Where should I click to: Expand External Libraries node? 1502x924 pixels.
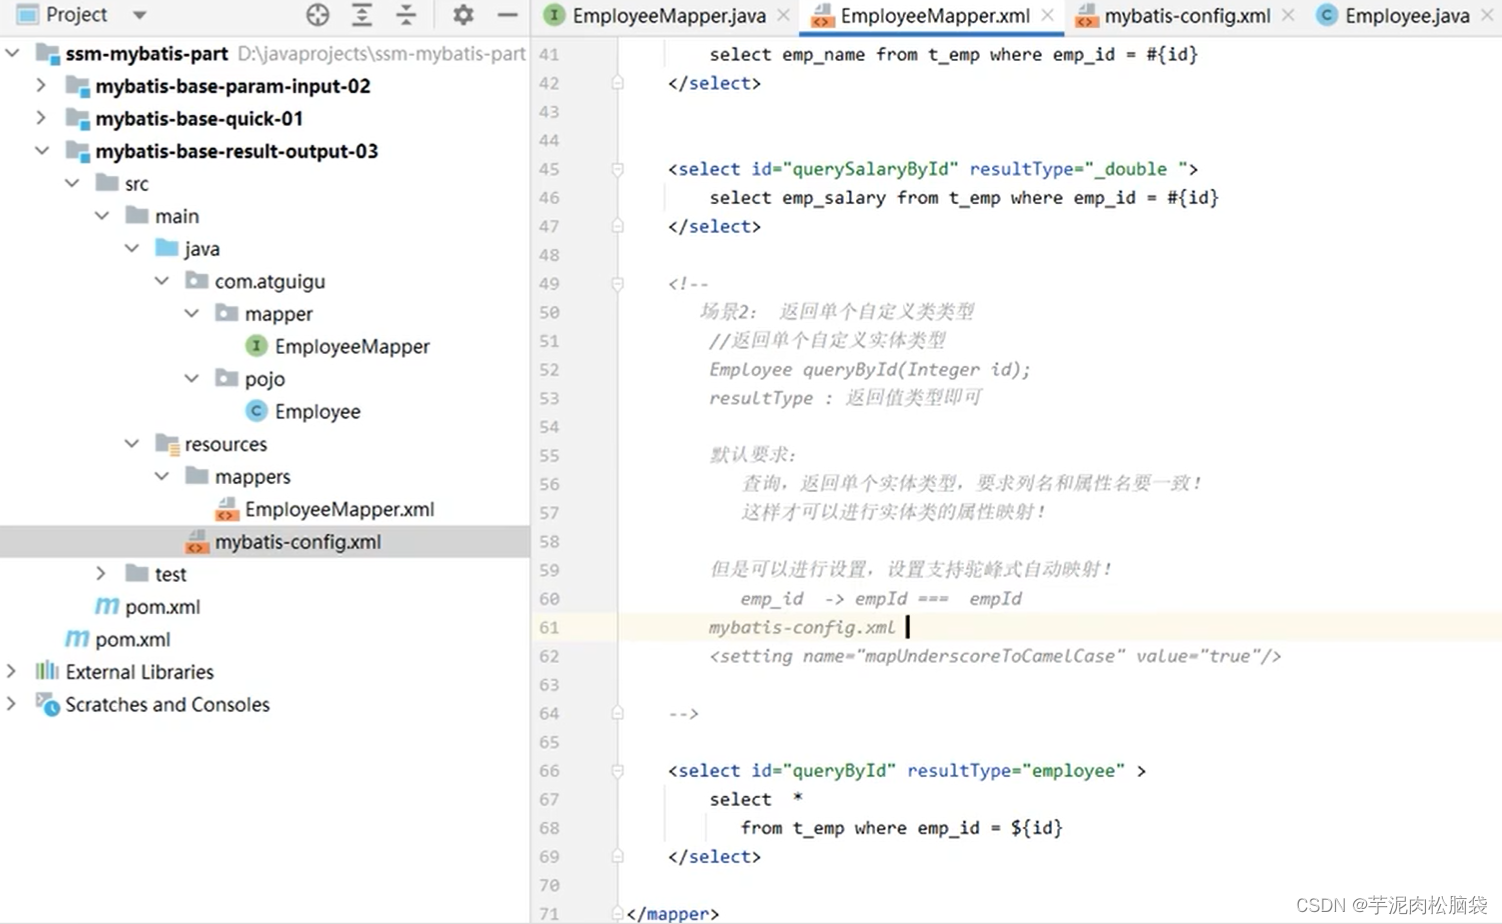click(x=11, y=671)
